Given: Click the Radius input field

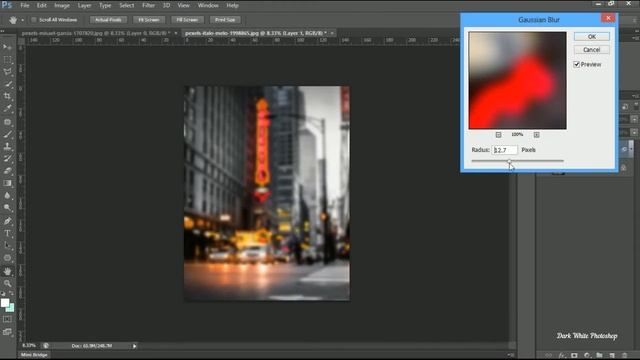Looking at the screenshot, I should (504, 150).
